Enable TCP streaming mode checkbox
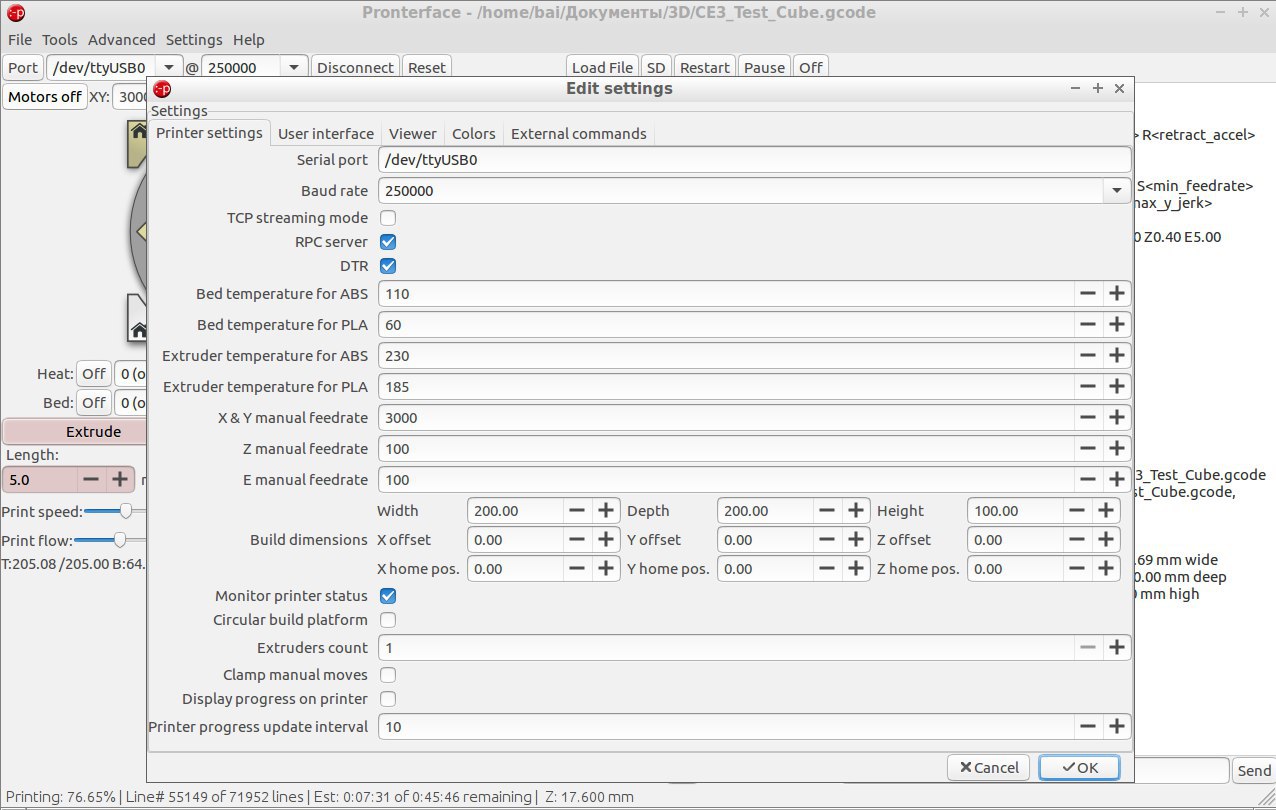Viewport: 1276px width, 810px height. [x=388, y=218]
